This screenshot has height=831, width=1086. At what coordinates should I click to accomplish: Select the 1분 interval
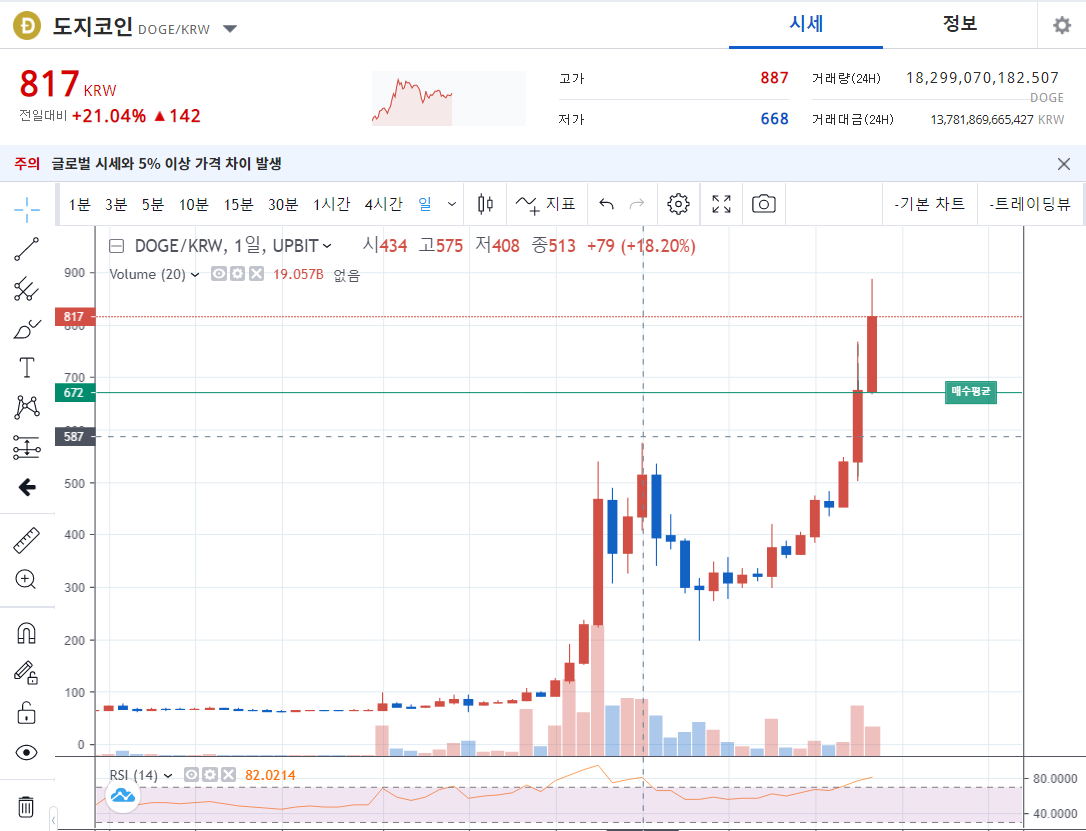[80, 205]
